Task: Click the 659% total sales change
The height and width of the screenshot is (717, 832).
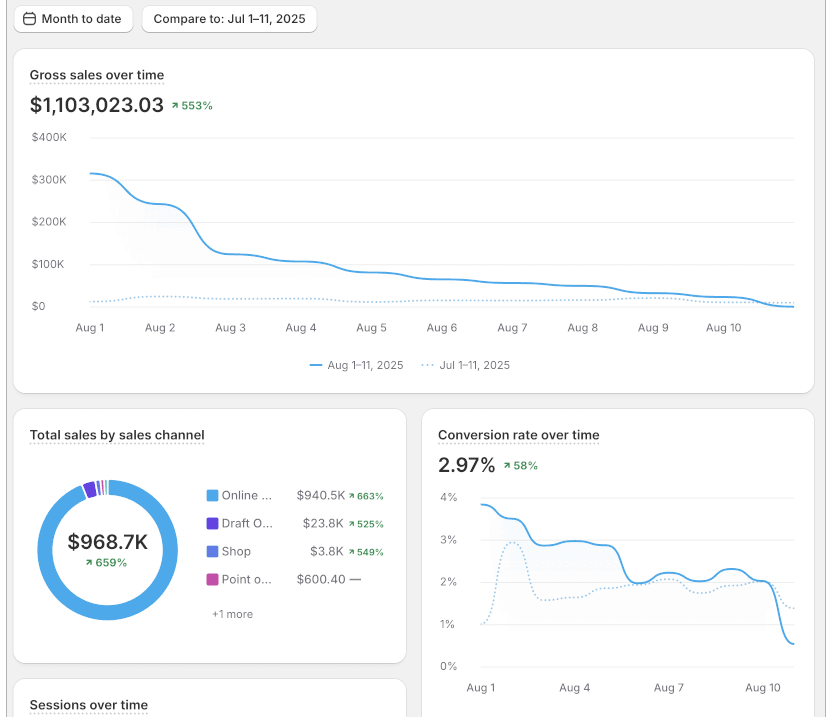Action: click(x=106, y=563)
